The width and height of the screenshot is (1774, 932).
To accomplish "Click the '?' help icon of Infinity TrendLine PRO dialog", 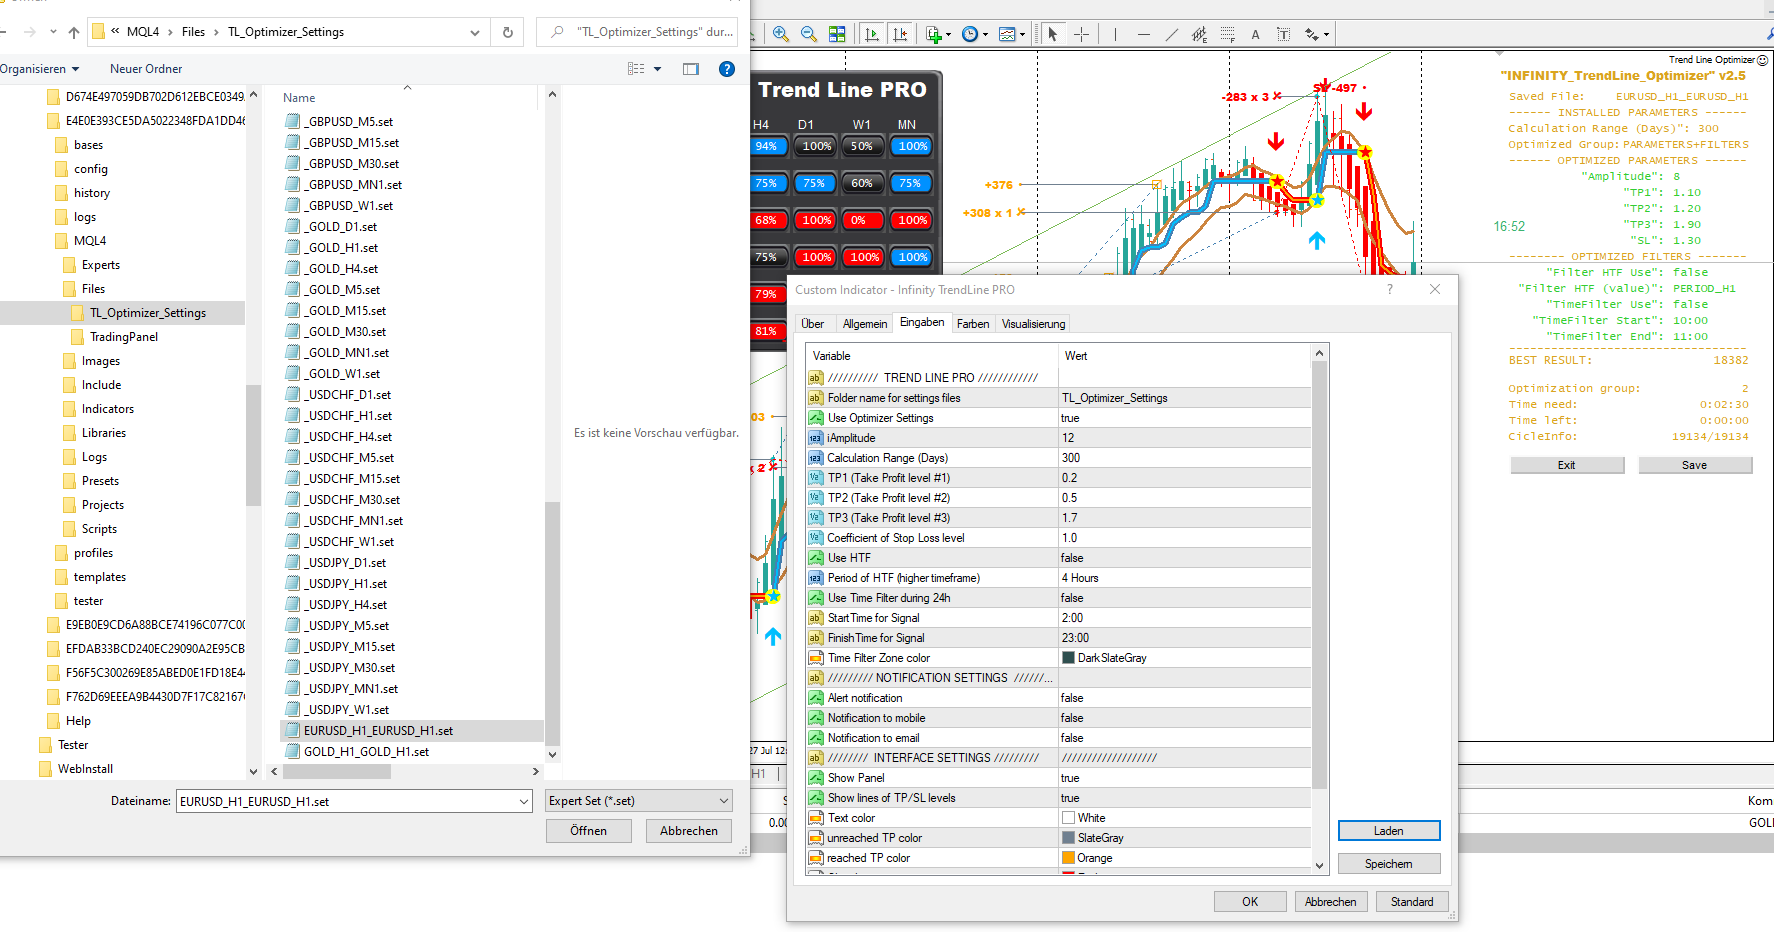I will tap(1389, 289).
